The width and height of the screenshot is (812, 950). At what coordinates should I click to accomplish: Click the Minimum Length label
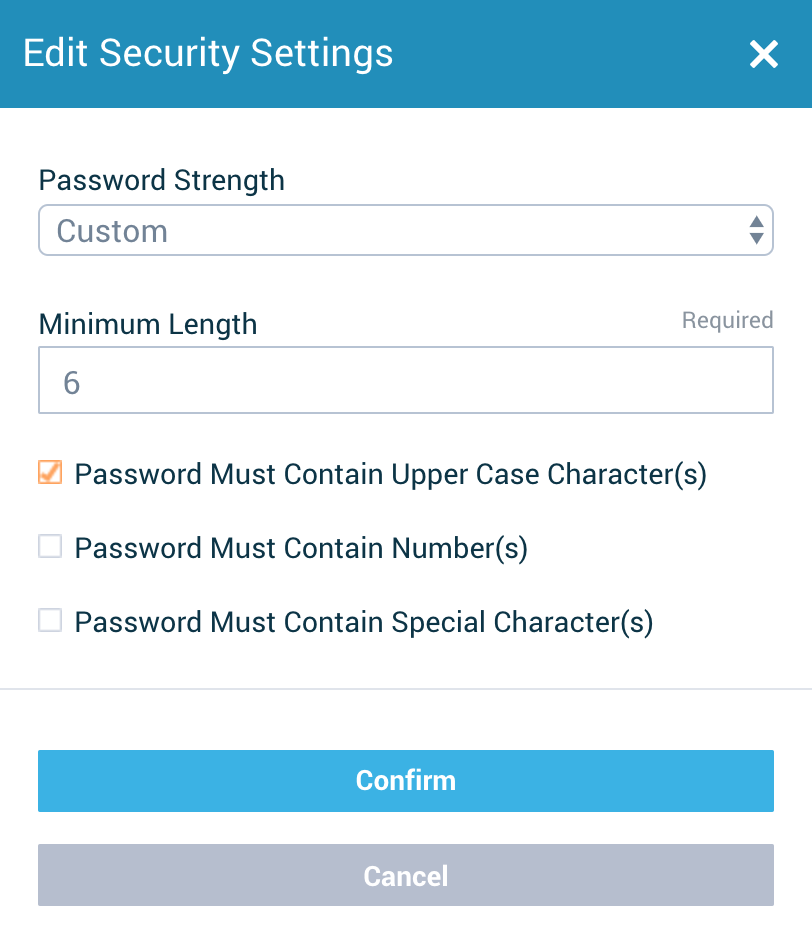[x=147, y=324]
